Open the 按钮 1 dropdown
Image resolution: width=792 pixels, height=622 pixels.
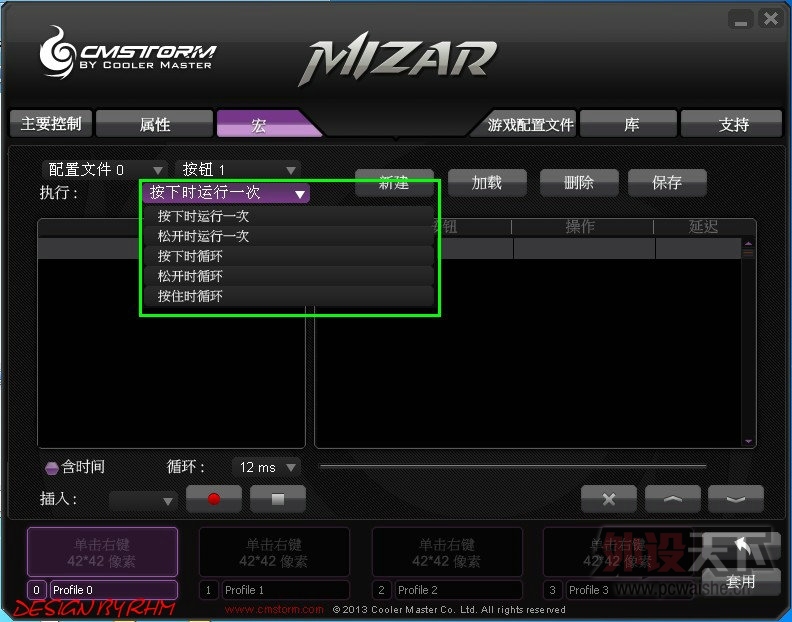(x=238, y=169)
